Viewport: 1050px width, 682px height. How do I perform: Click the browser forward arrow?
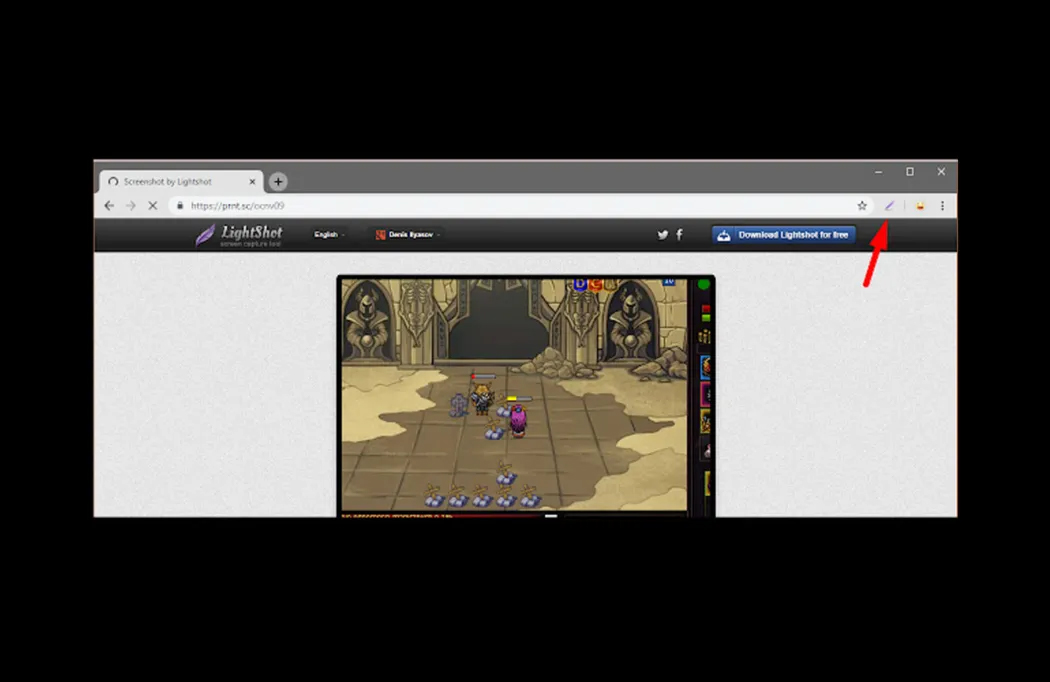tap(131, 206)
